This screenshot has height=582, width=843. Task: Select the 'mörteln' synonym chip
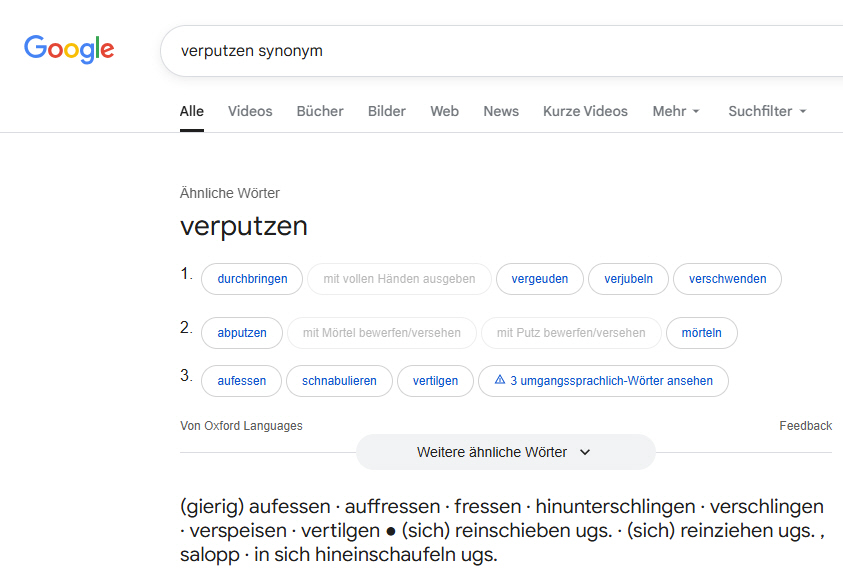(x=702, y=333)
